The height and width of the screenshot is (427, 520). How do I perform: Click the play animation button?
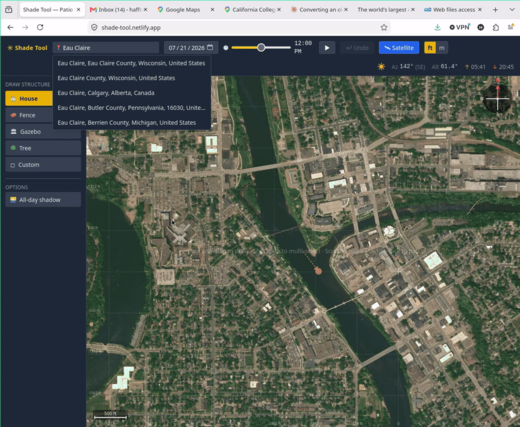(327, 48)
